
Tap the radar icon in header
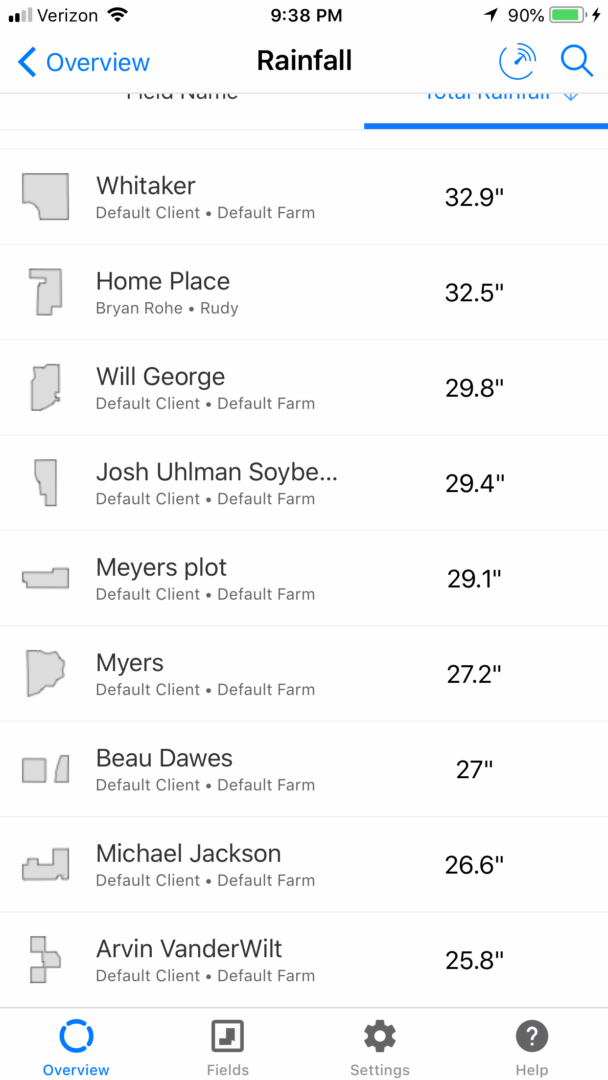click(517, 62)
